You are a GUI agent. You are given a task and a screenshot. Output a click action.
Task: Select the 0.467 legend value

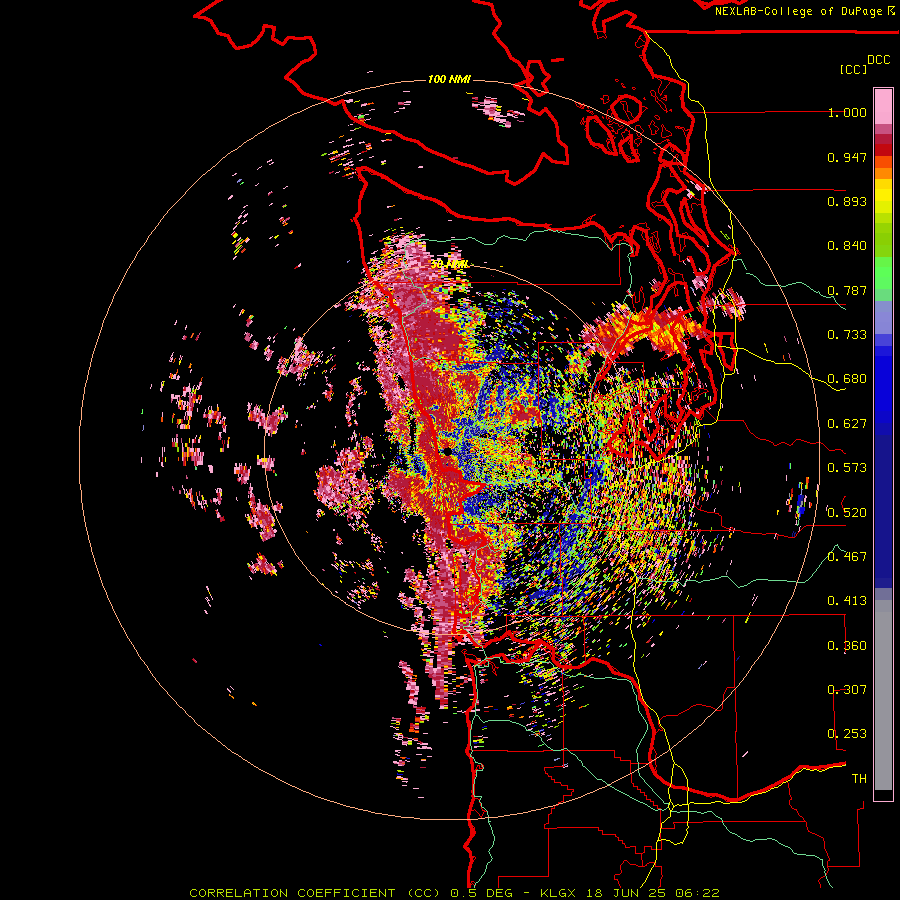[847, 557]
